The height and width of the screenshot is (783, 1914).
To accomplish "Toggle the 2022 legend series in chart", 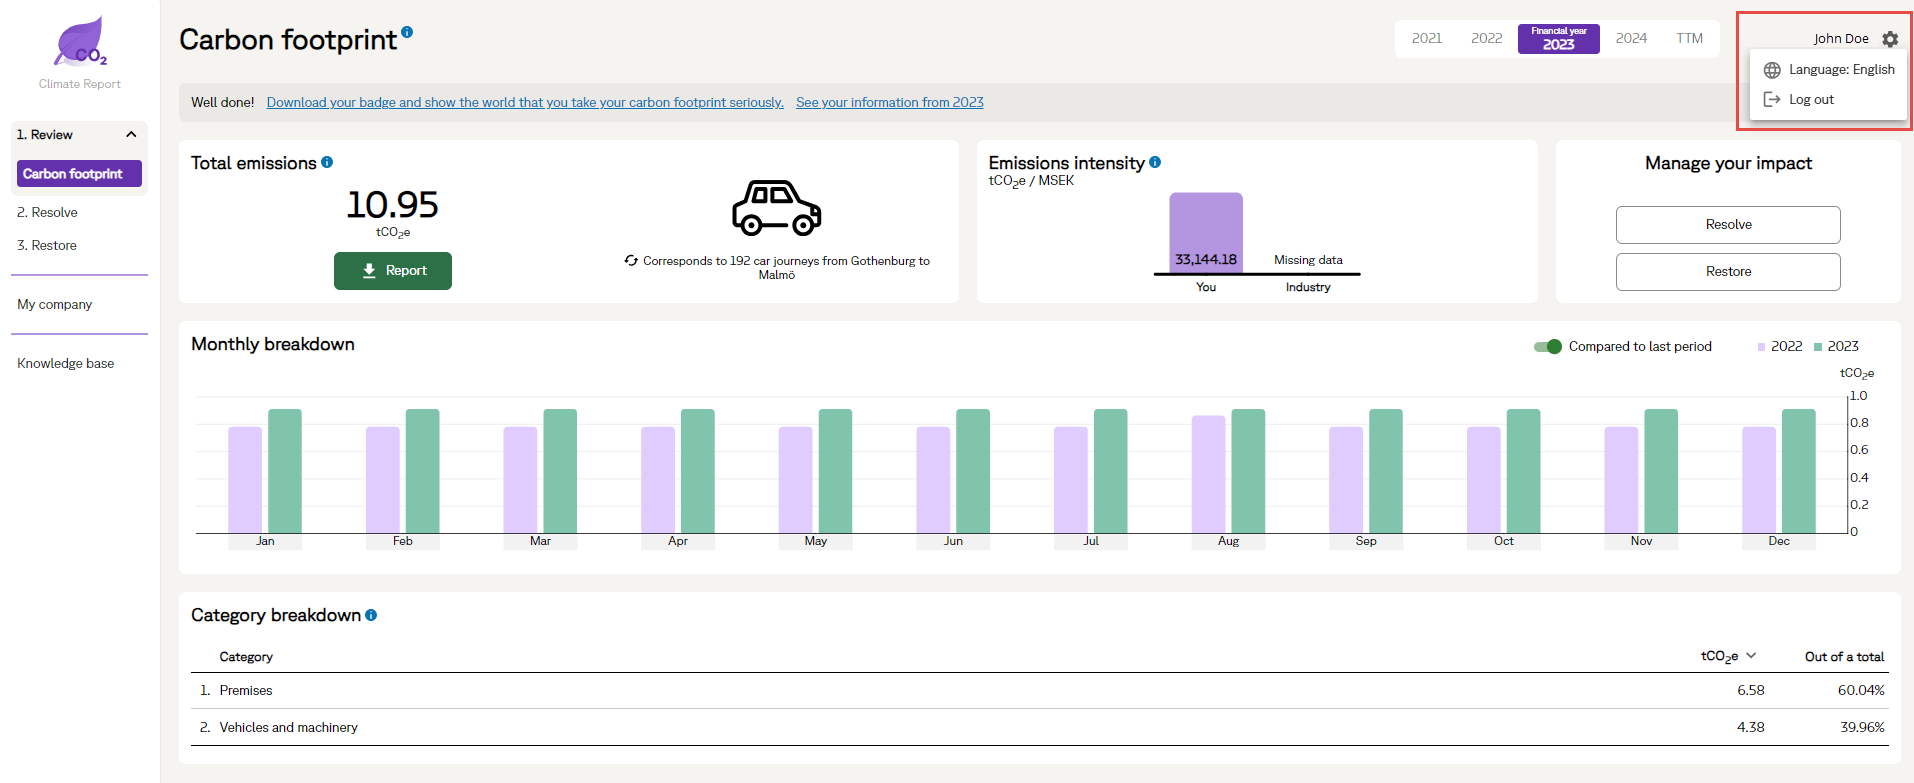I will click(1780, 347).
